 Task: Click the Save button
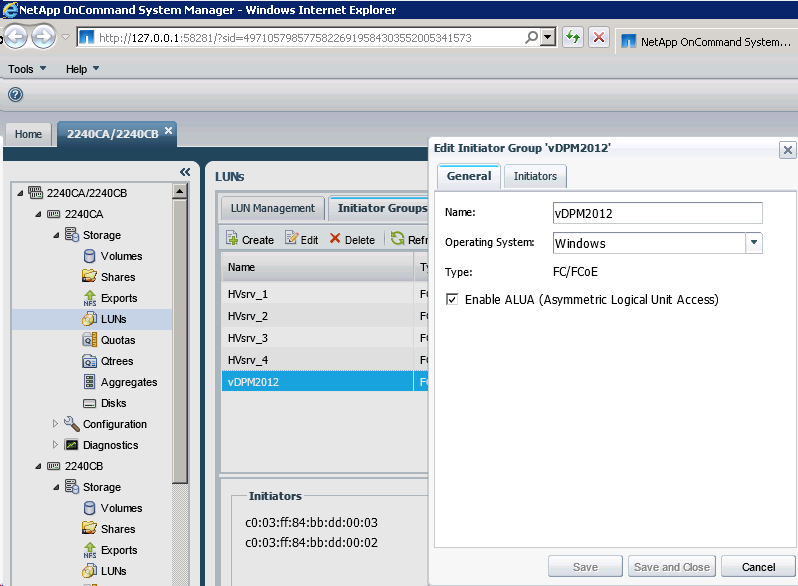585,567
